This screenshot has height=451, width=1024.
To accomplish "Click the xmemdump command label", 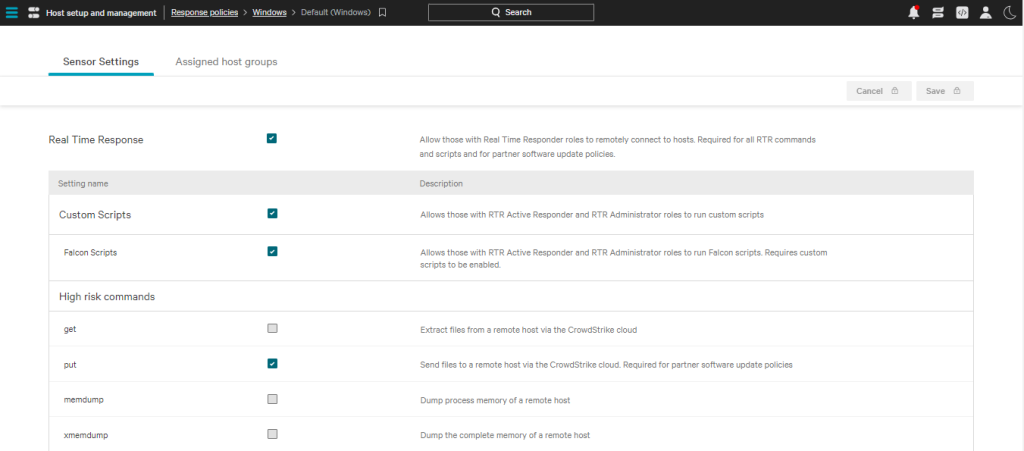I will [86, 435].
